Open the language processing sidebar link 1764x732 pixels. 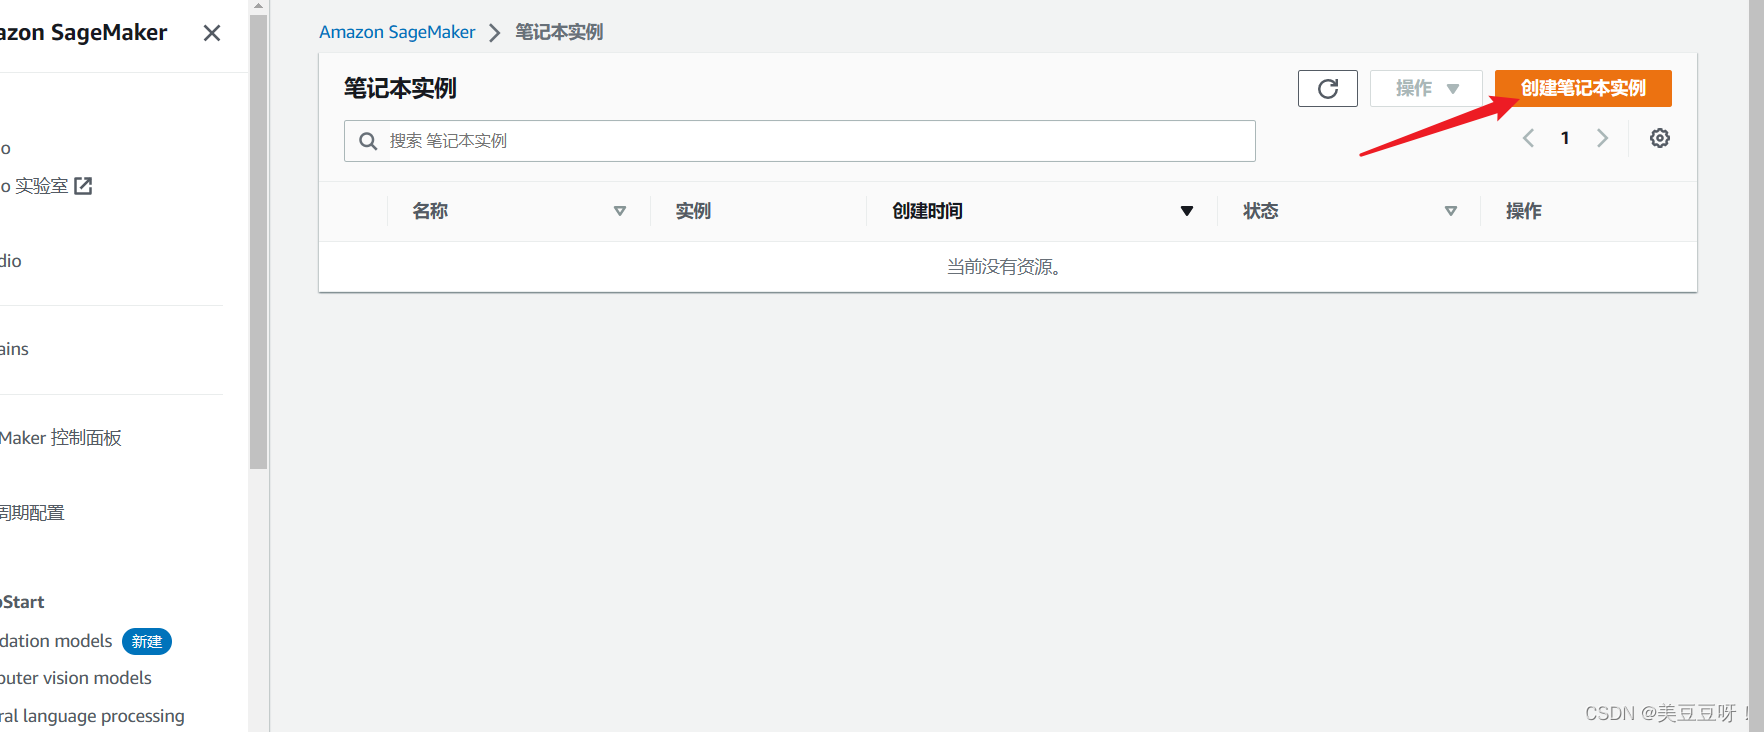click(92, 716)
